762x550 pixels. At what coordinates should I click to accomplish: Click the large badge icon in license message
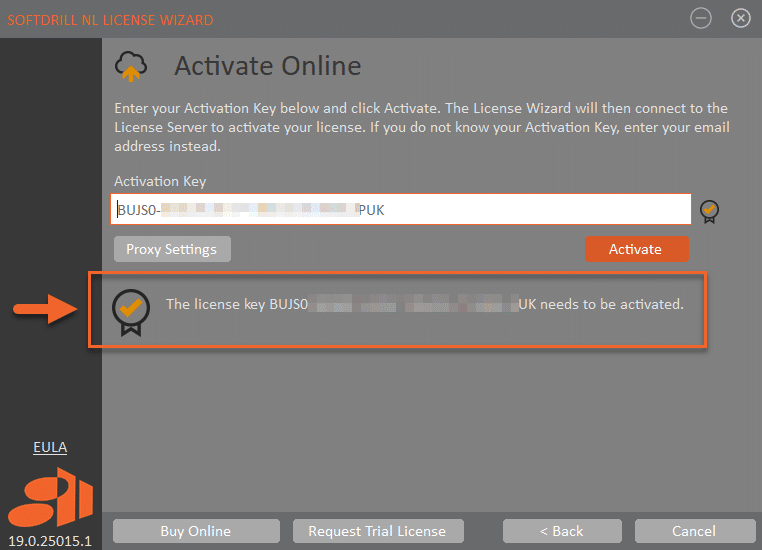(131, 311)
